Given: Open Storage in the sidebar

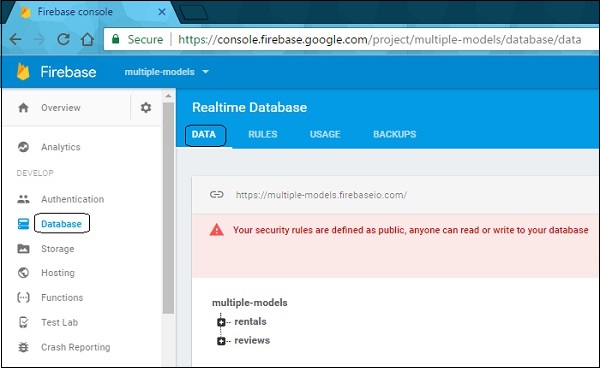Looking at the screenshot, I should [x=58, y=249].
